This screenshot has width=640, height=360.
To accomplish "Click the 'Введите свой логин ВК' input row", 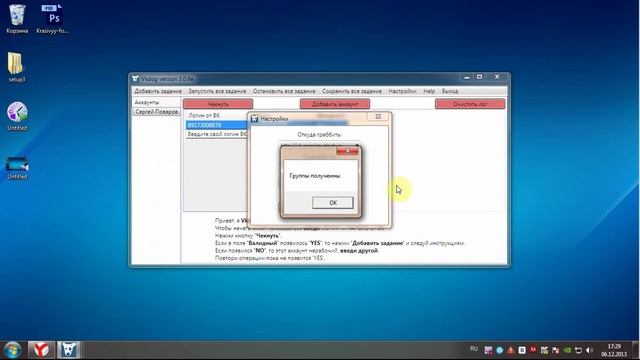I will click(x=217, y=134).
